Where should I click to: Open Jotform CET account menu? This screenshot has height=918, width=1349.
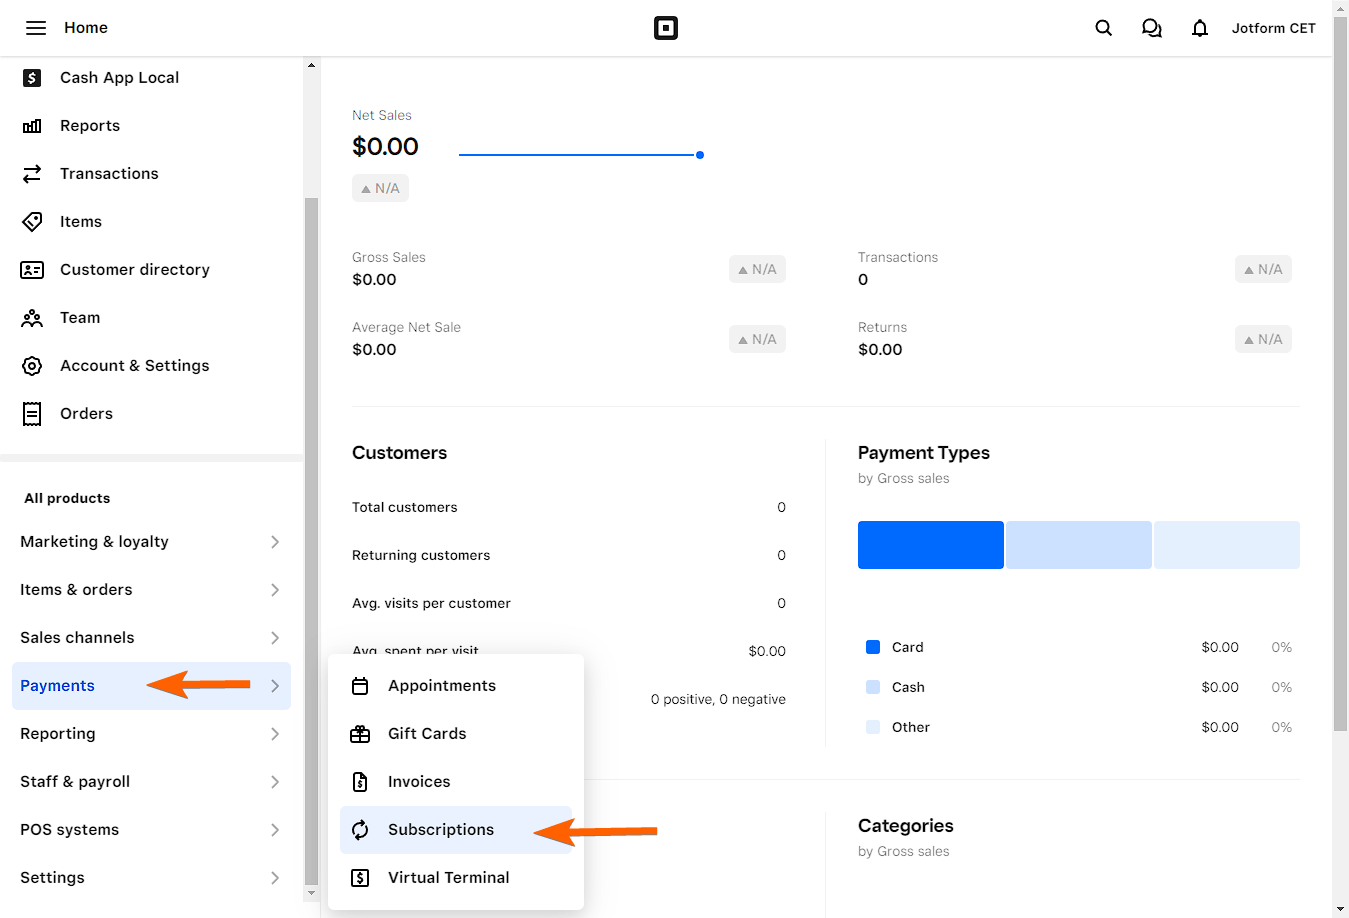click(1273, 28)
